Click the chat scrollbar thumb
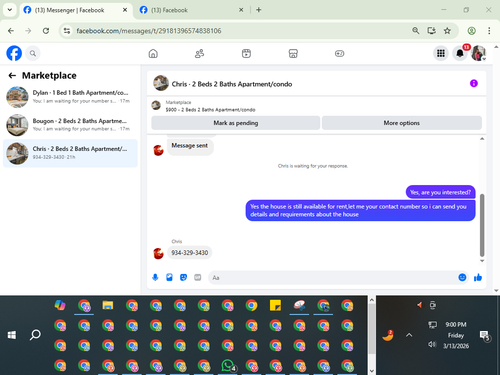 pyautogui.click(x=482, y=225)
